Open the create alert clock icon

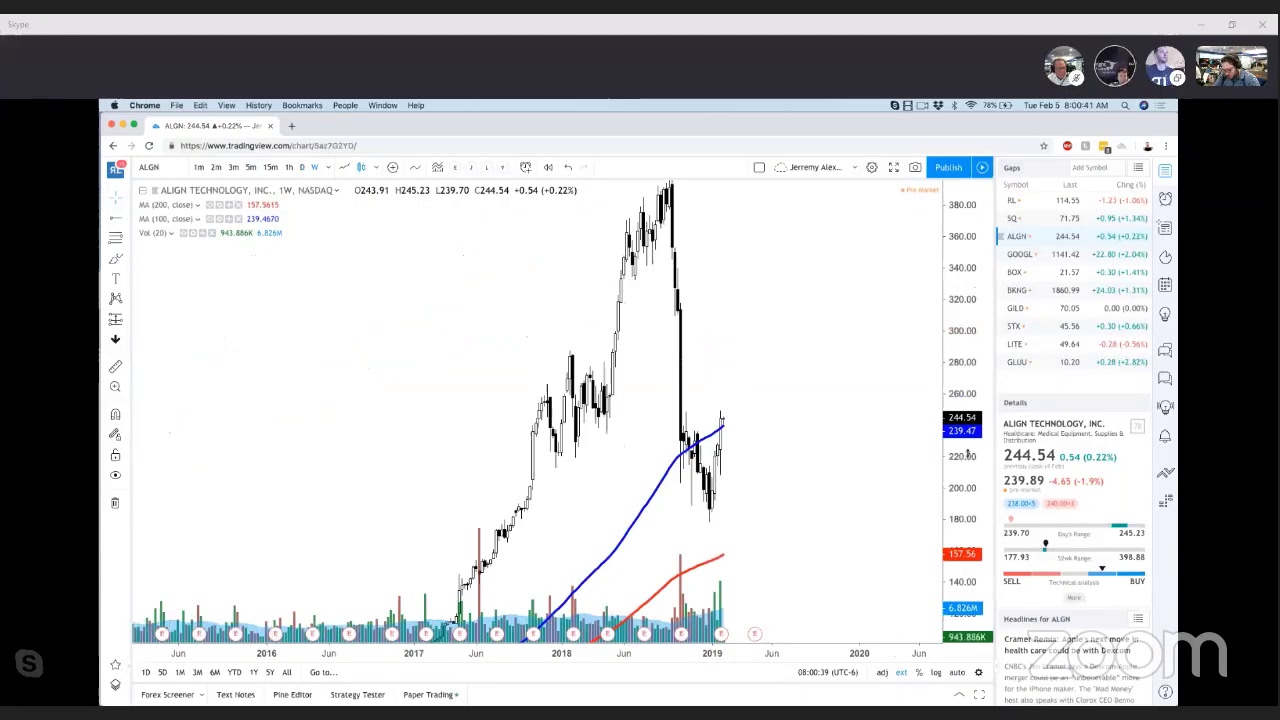click(x=526, y=167)
